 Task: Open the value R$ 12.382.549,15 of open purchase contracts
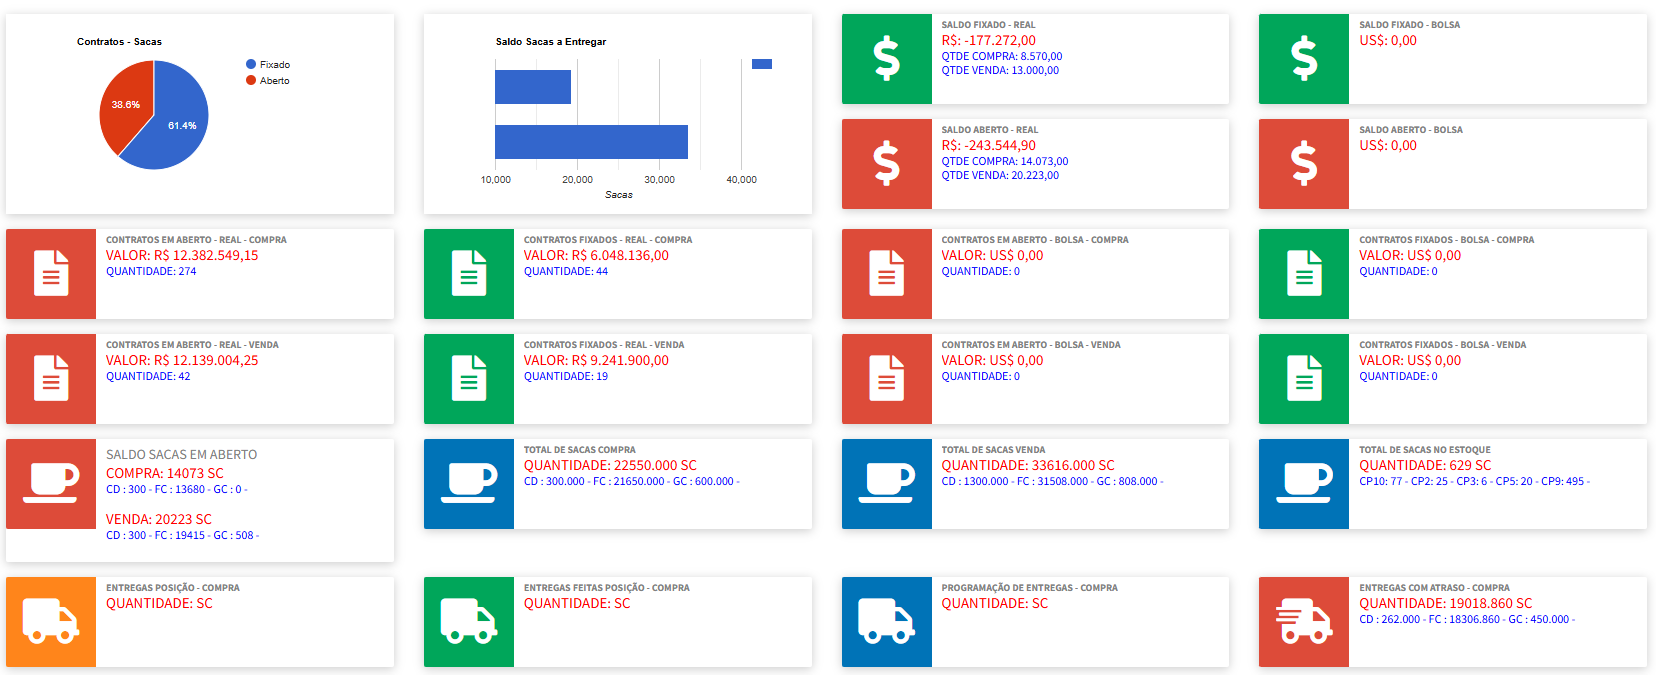coord(182,256)
